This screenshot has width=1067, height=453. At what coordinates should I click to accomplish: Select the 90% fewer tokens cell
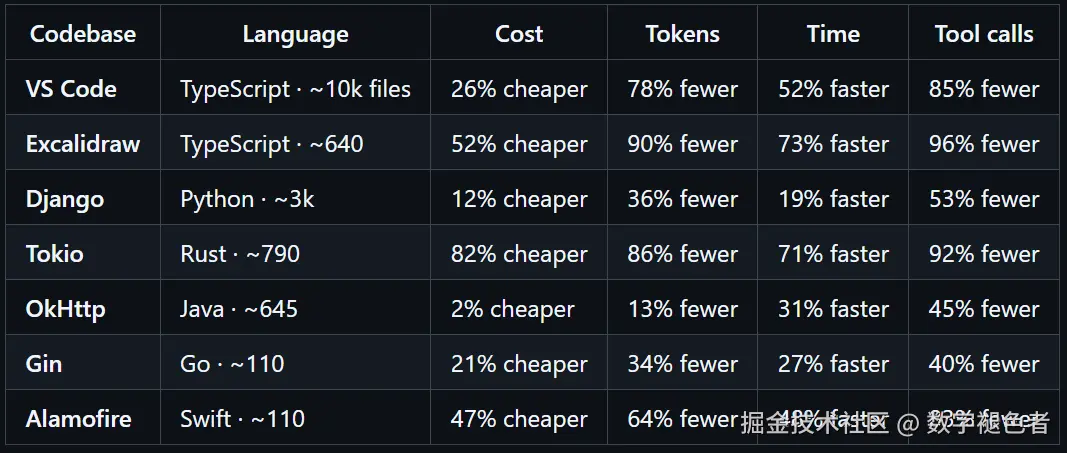click(x=683, y=144)
